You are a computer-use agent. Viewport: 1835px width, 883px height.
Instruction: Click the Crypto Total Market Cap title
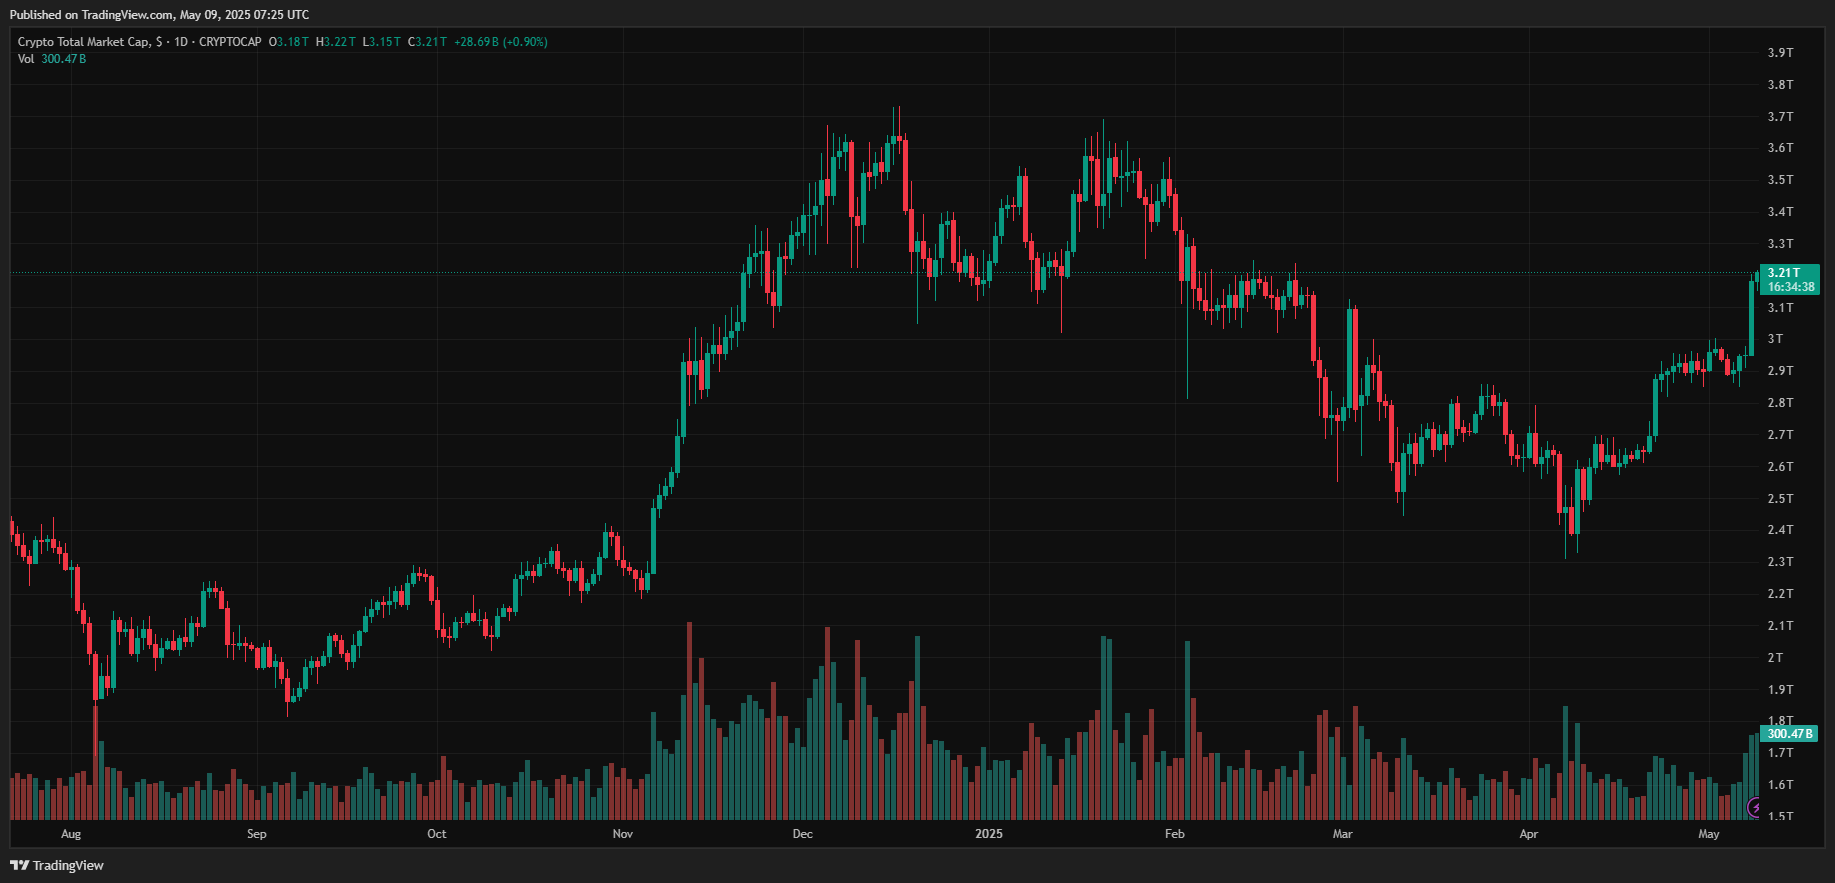click(x=84, y=42)
